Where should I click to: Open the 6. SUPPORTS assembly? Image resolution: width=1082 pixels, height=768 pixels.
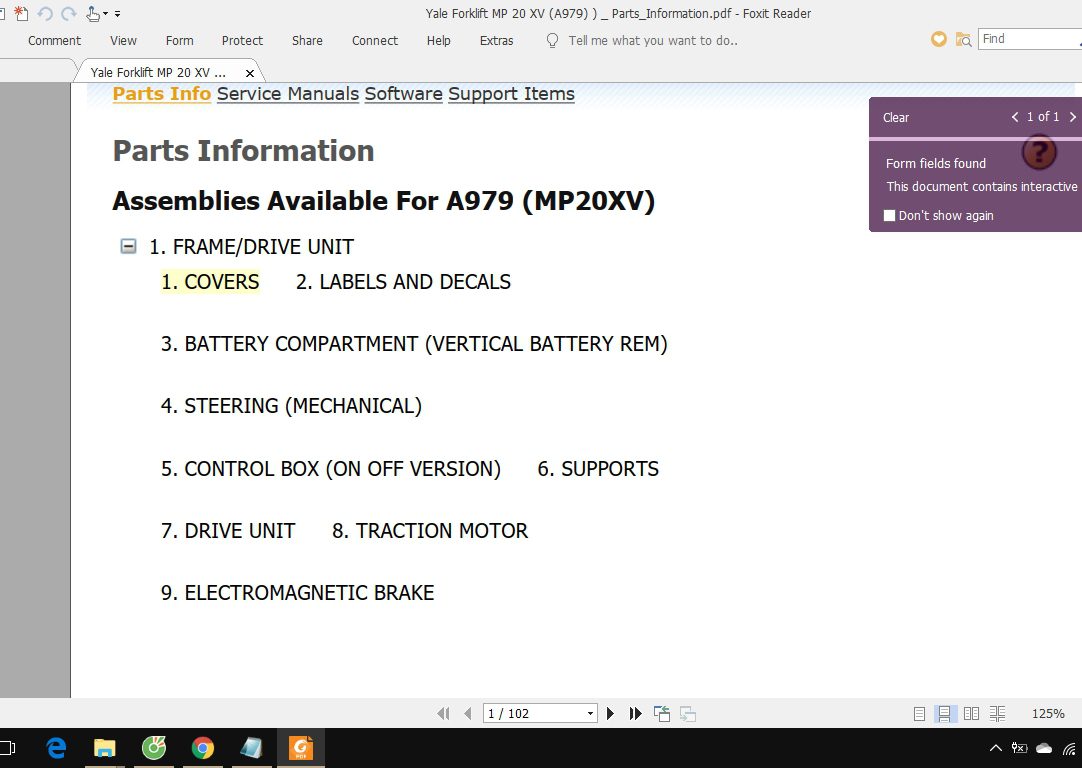tap(598, 469)
